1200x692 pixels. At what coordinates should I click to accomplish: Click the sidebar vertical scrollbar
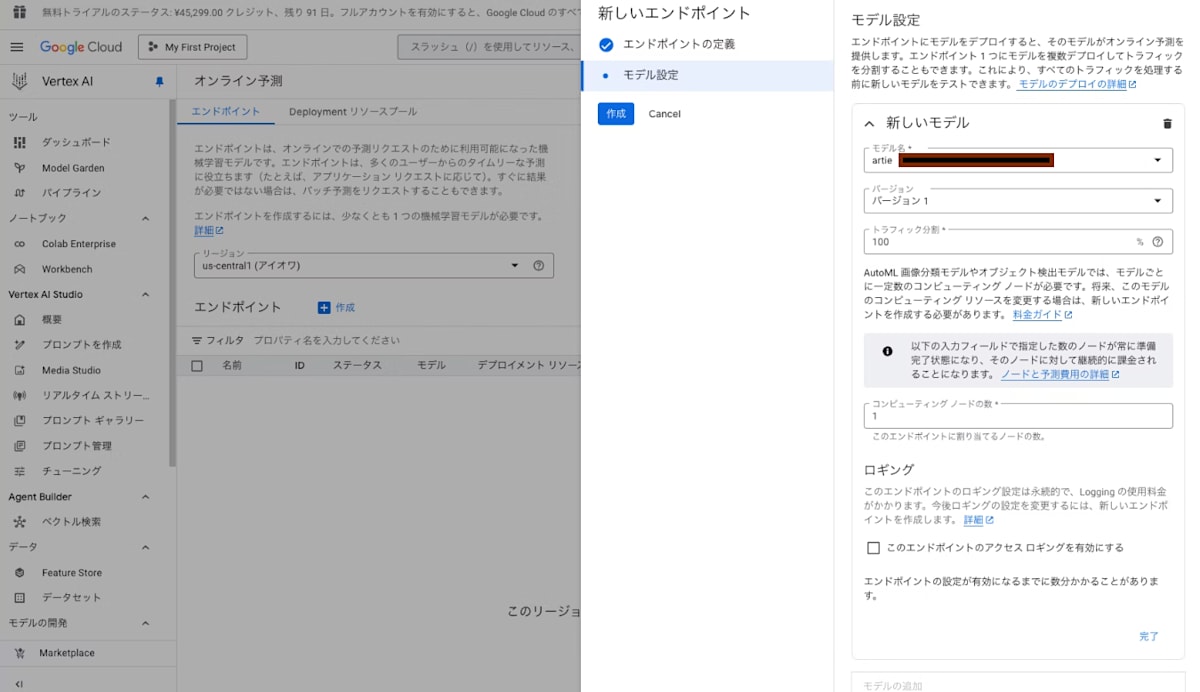click(173, 283)
